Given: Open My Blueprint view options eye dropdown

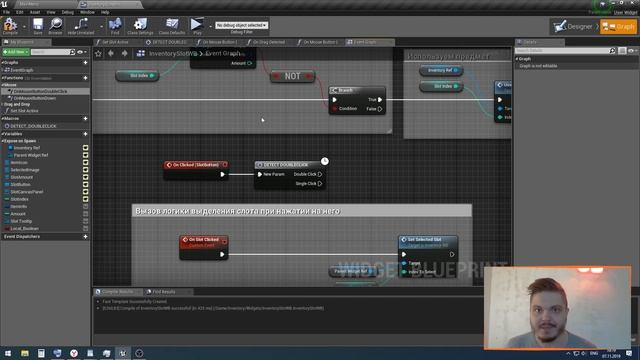Looking at the screenshot, I should pos(82,52).
